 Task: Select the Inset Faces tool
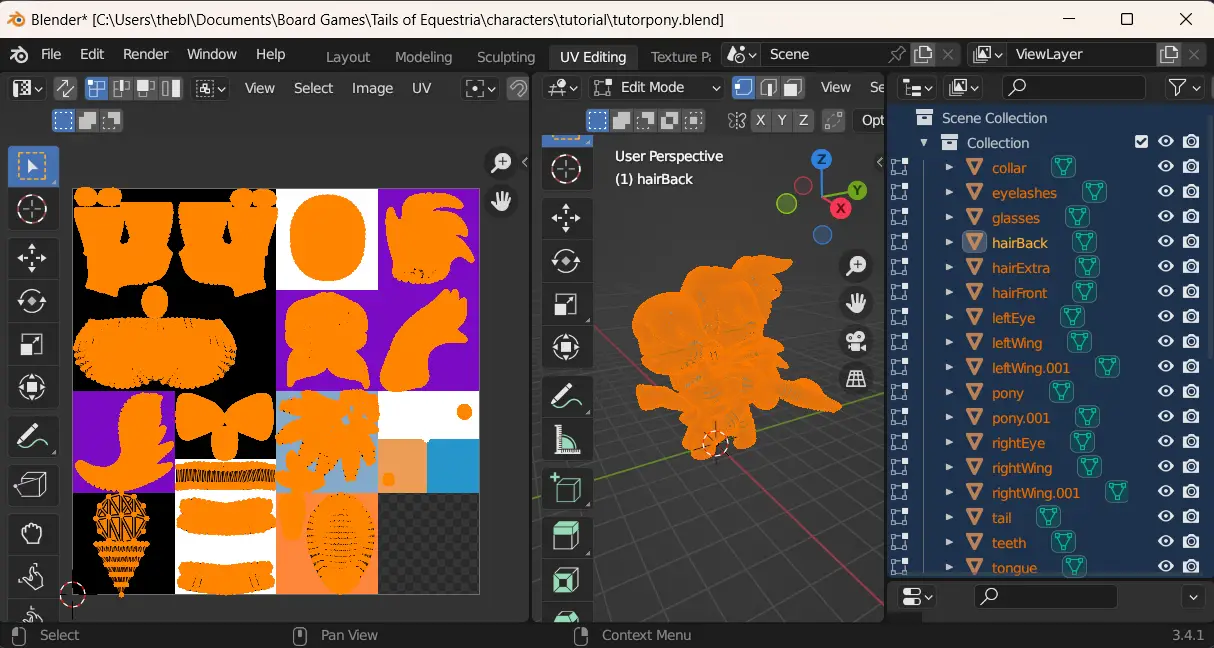[566, 580]
